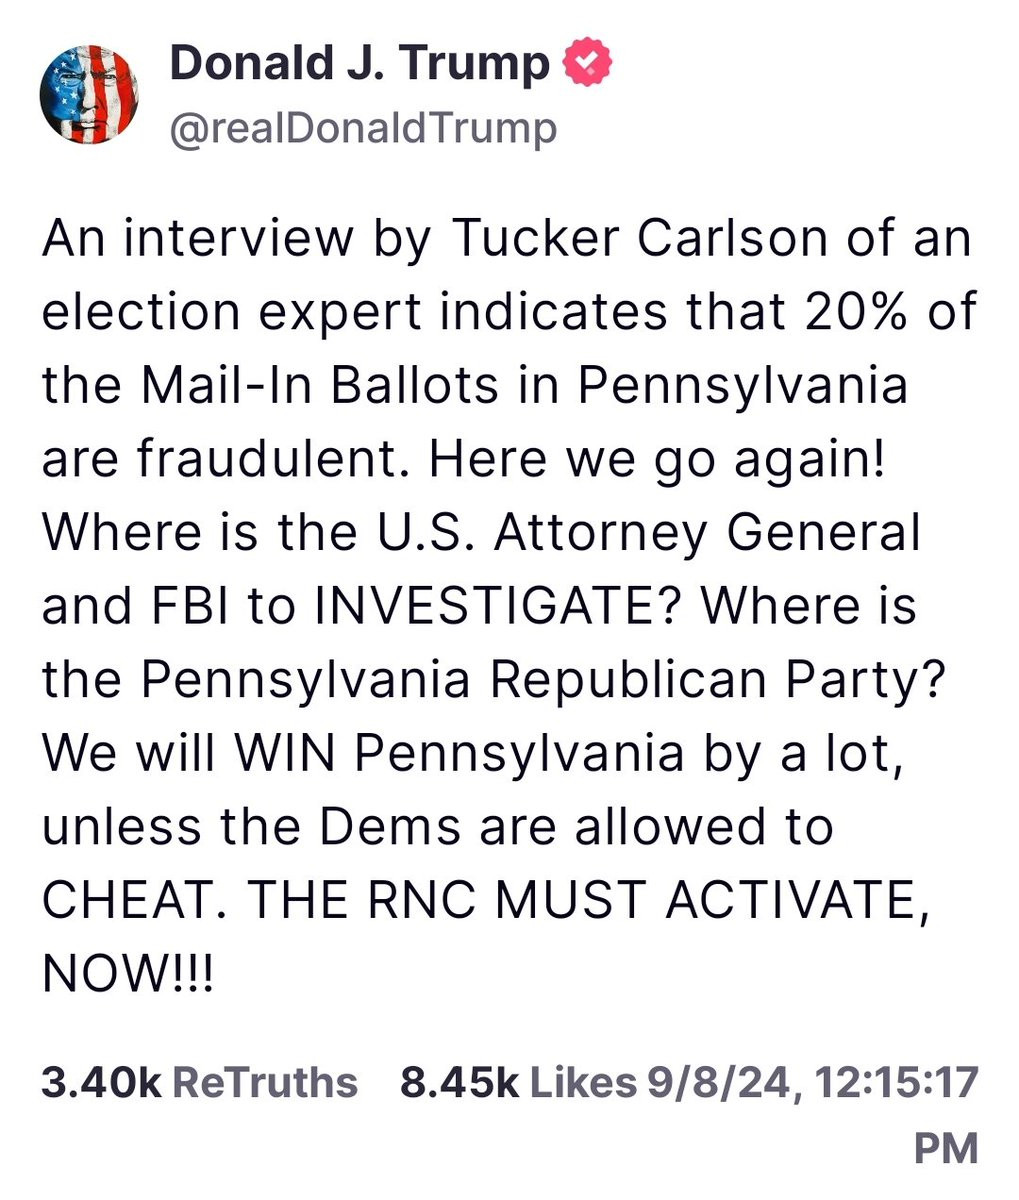Click the PM text below the timestamp
The height and width of the screenshot is (1200, 1019).
point(945,1148)
